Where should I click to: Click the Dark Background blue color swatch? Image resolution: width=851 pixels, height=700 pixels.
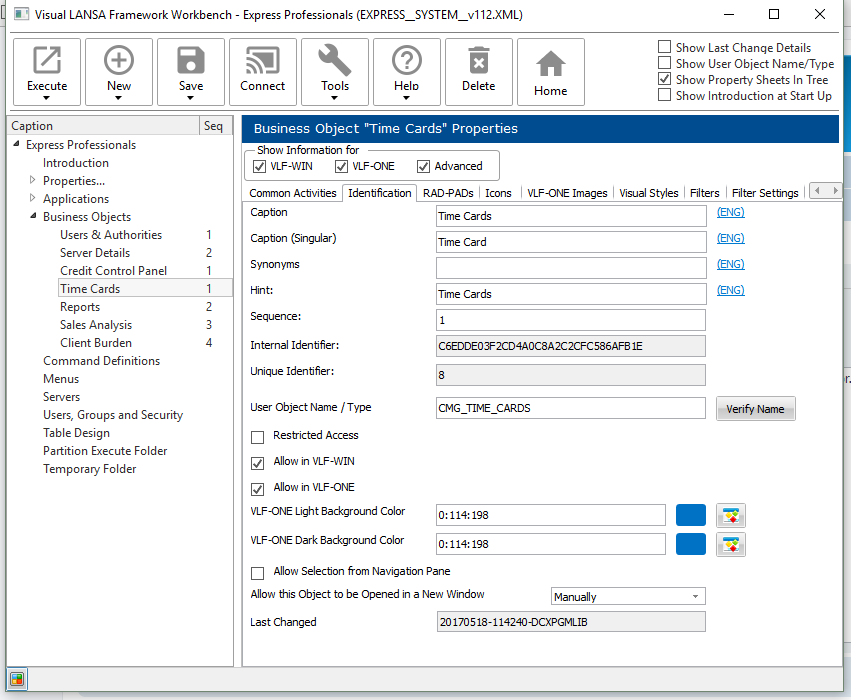point(691,544)
